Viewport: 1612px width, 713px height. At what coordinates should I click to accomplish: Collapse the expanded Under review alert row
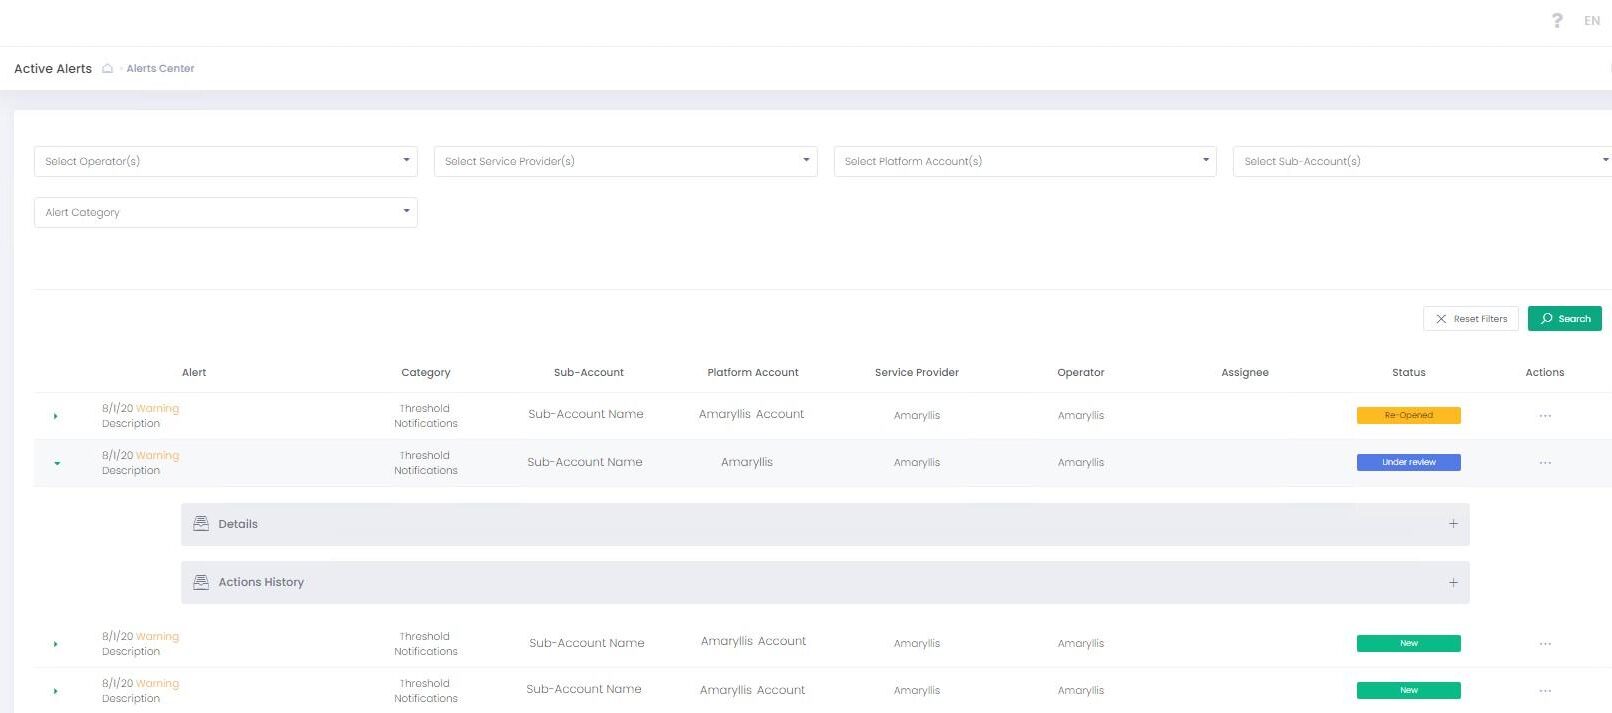tap(57, 463)
